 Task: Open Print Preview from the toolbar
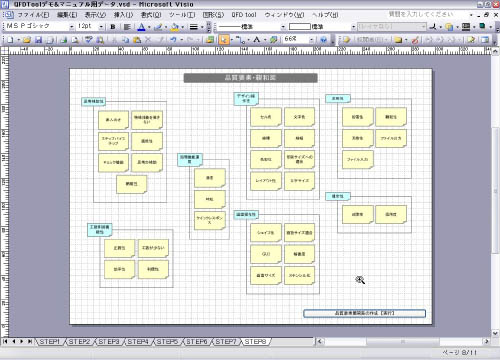(x=75, y=40)
